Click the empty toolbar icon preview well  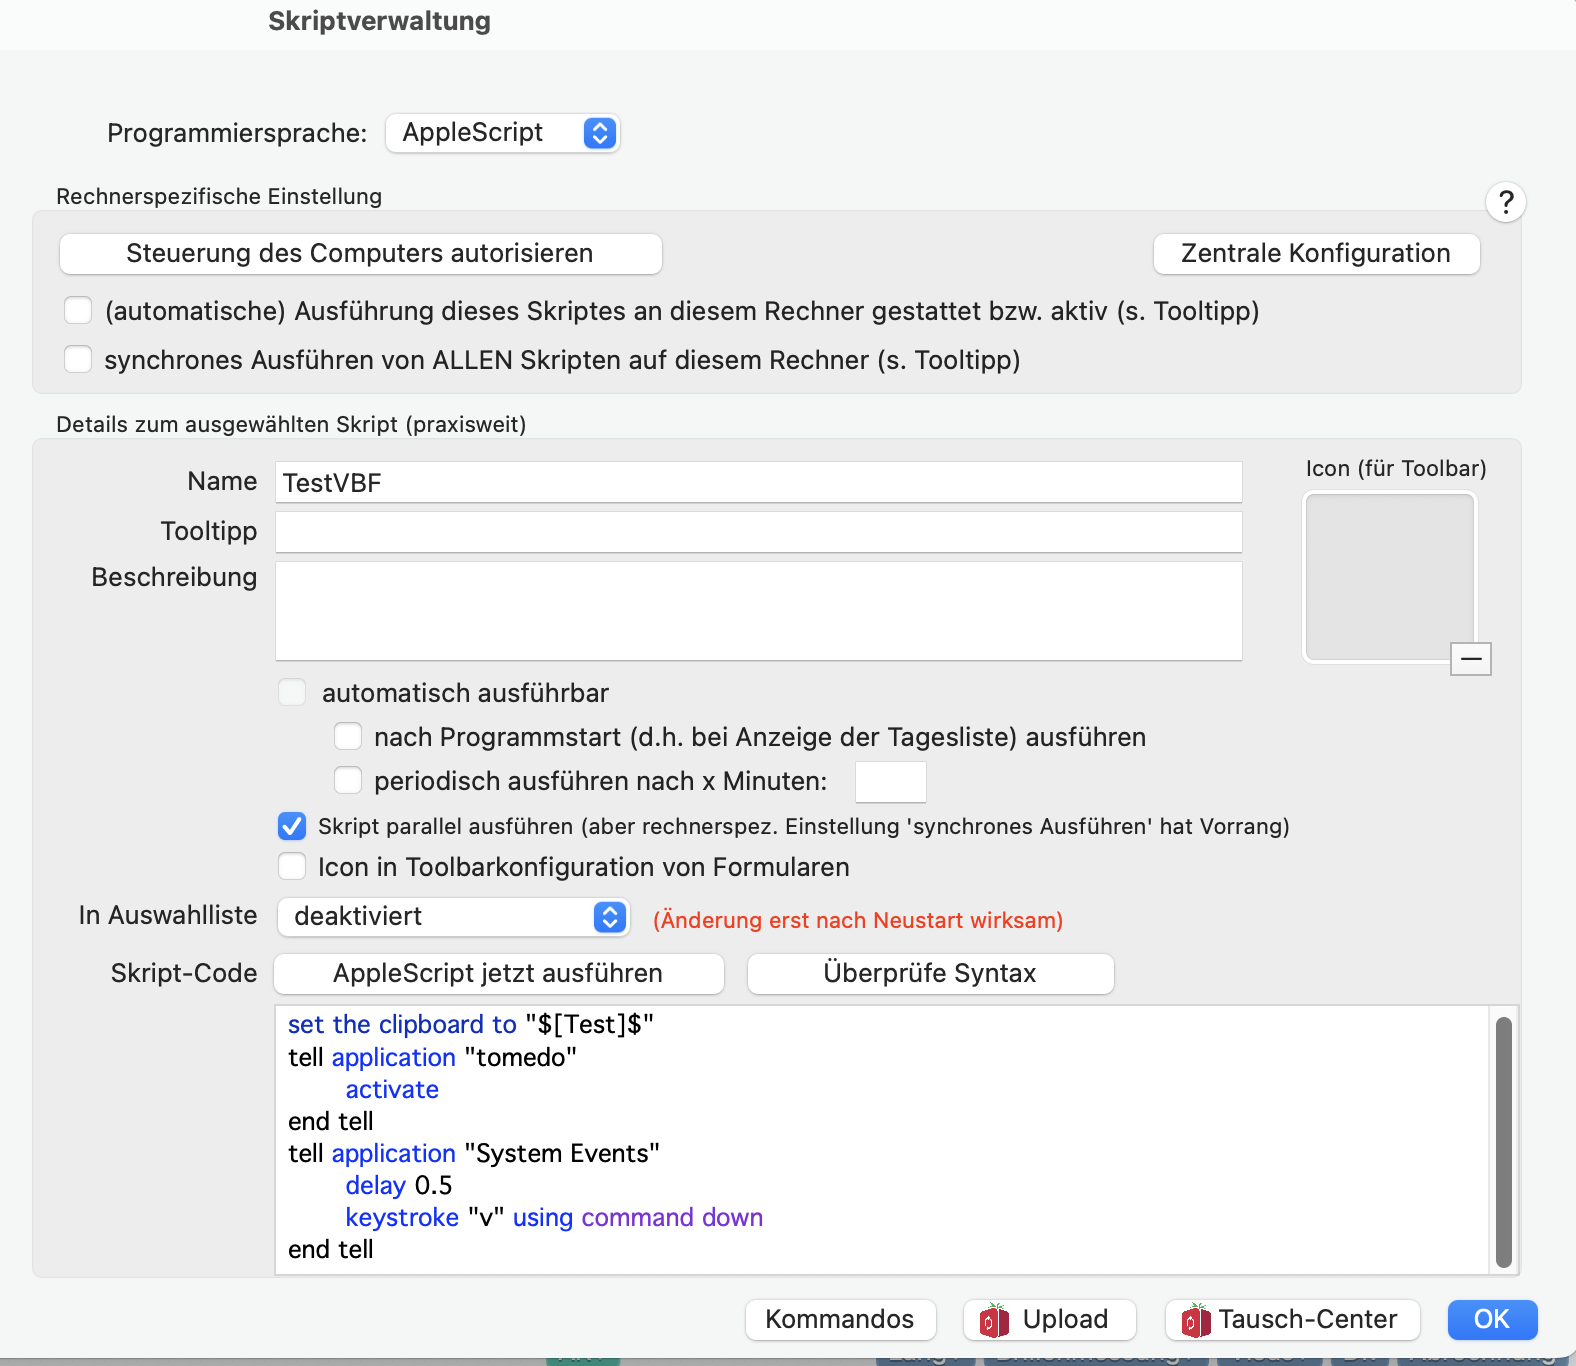click(x=1389, y=577)
